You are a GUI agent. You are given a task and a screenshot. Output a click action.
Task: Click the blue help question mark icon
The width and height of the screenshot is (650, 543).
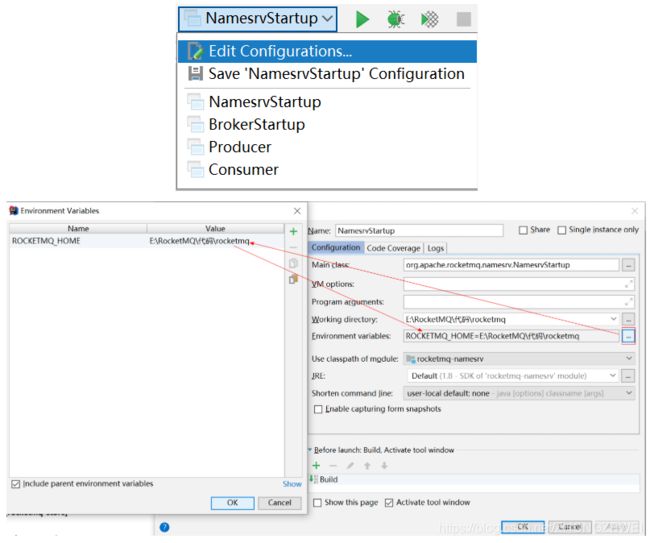[165, 527]
